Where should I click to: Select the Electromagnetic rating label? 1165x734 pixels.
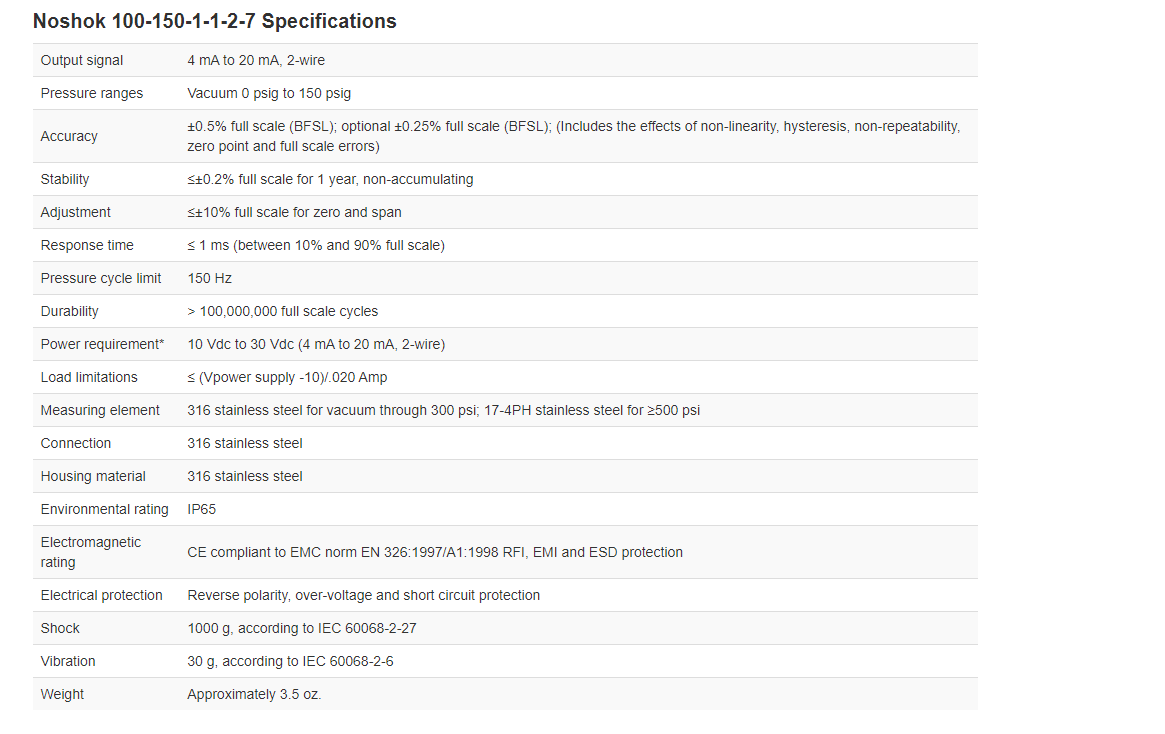(91, 552)
